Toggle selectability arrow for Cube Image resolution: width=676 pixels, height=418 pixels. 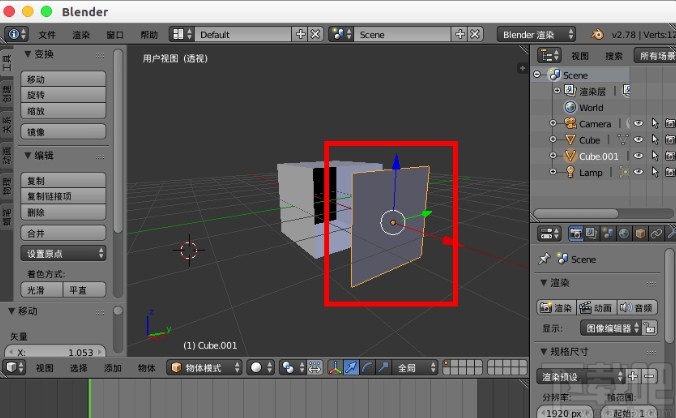coord(655,140)
